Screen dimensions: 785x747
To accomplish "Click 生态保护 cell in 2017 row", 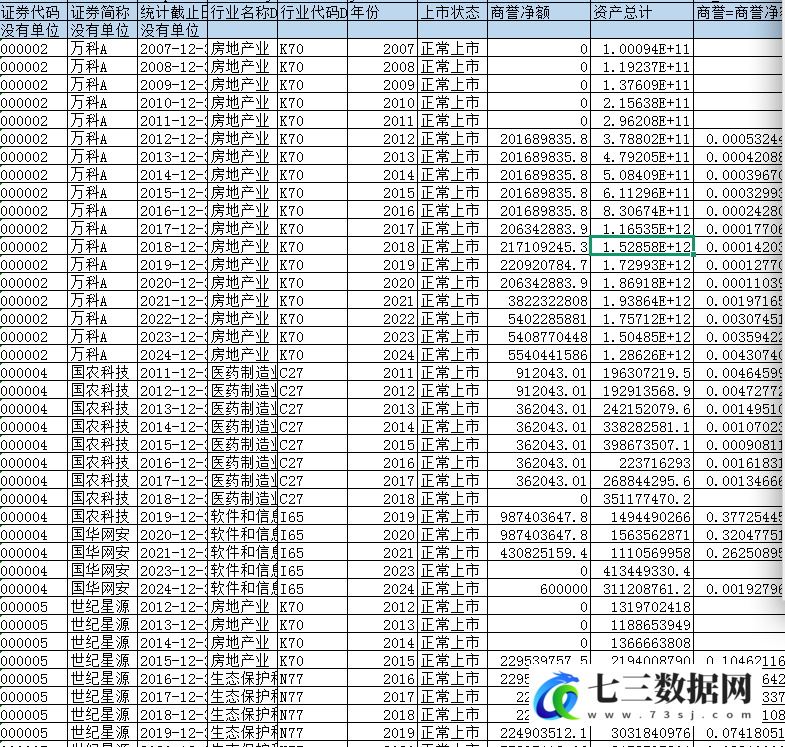I will [x=243, y=697].
